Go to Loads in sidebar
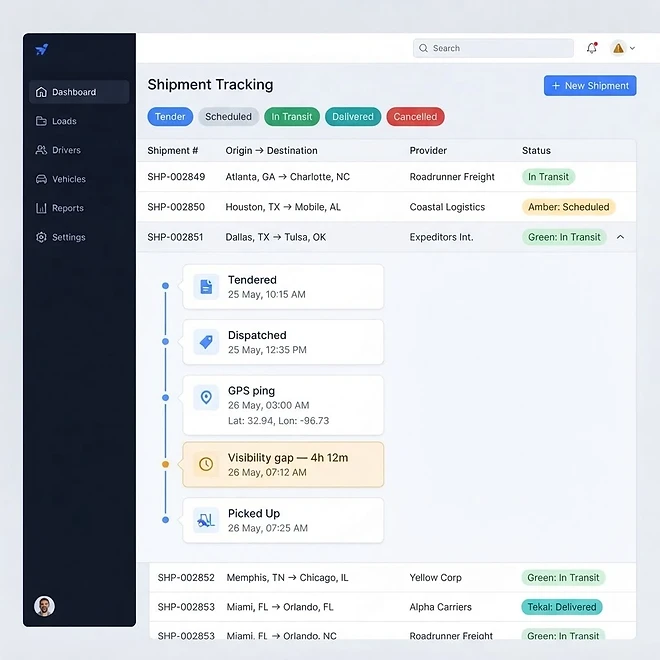660x660 pixels. point(64,121)
